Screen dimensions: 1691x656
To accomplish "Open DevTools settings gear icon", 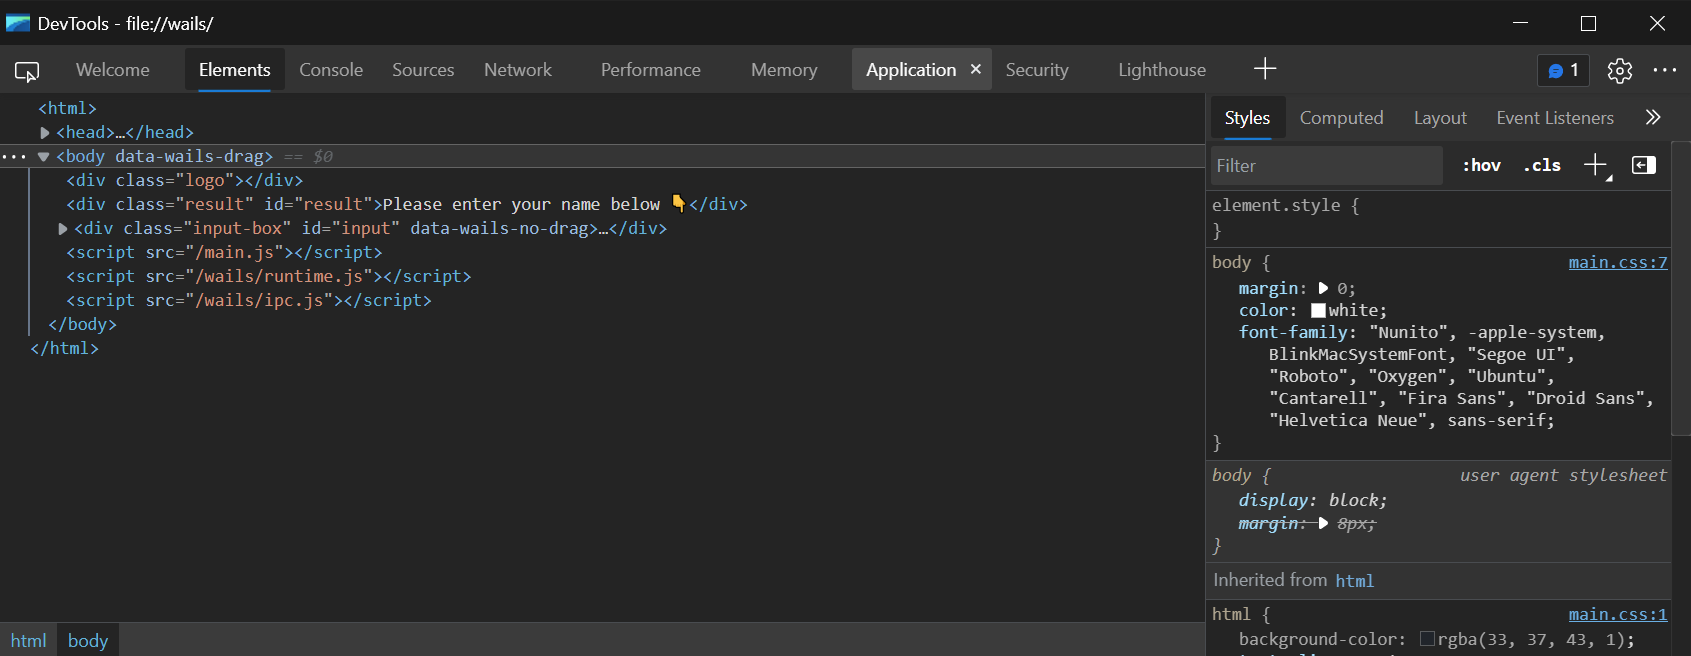I will (1619, 70).
